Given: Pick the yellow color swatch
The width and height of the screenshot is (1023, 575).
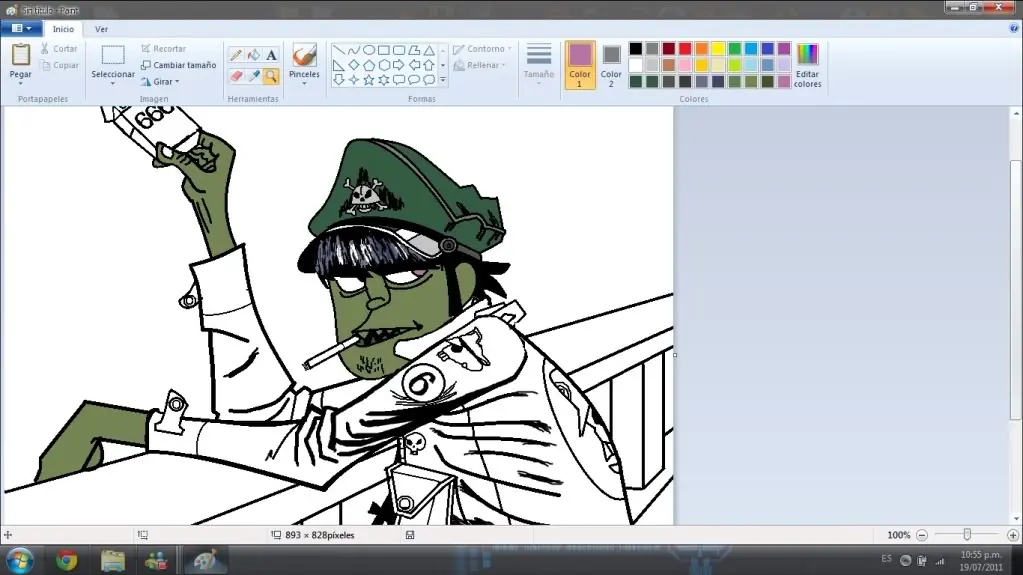Looking at the screenshot, I should 718,49.
